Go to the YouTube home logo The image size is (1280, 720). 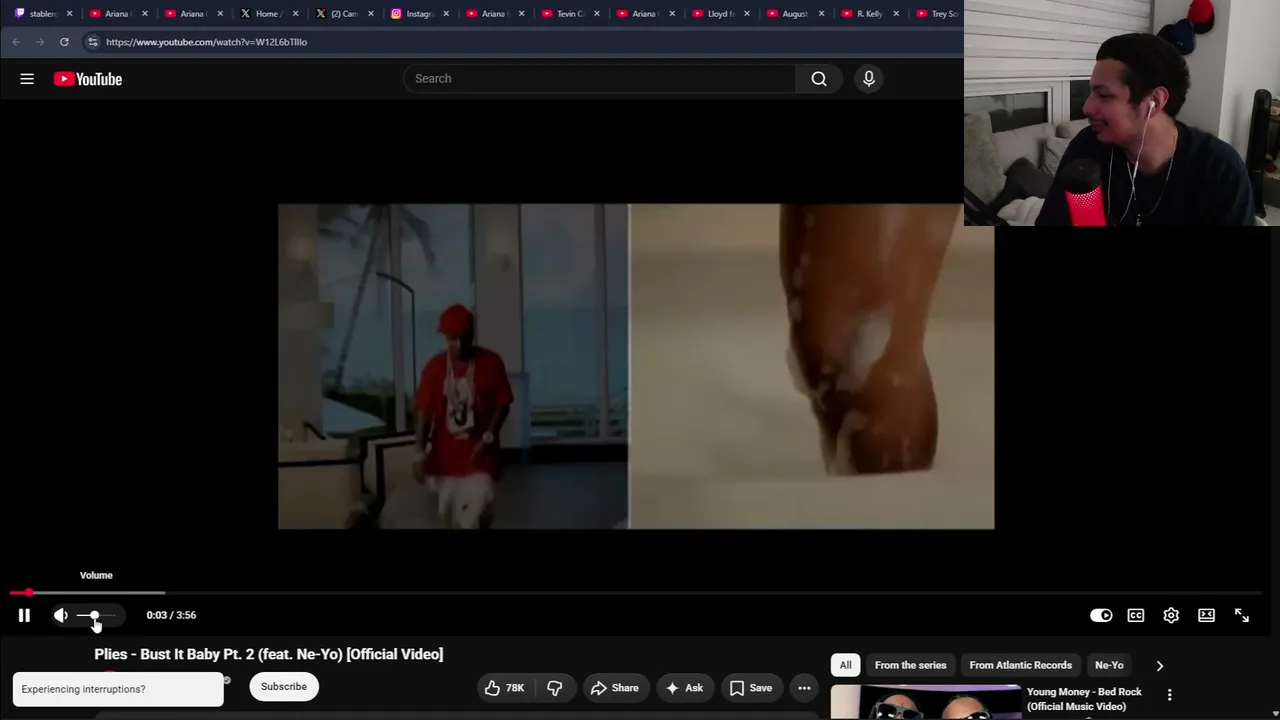pos(88,79)
